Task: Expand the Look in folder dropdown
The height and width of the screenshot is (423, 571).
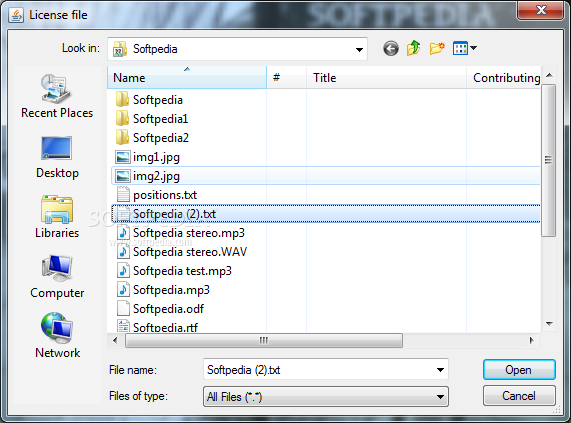Action: (359, 49)
